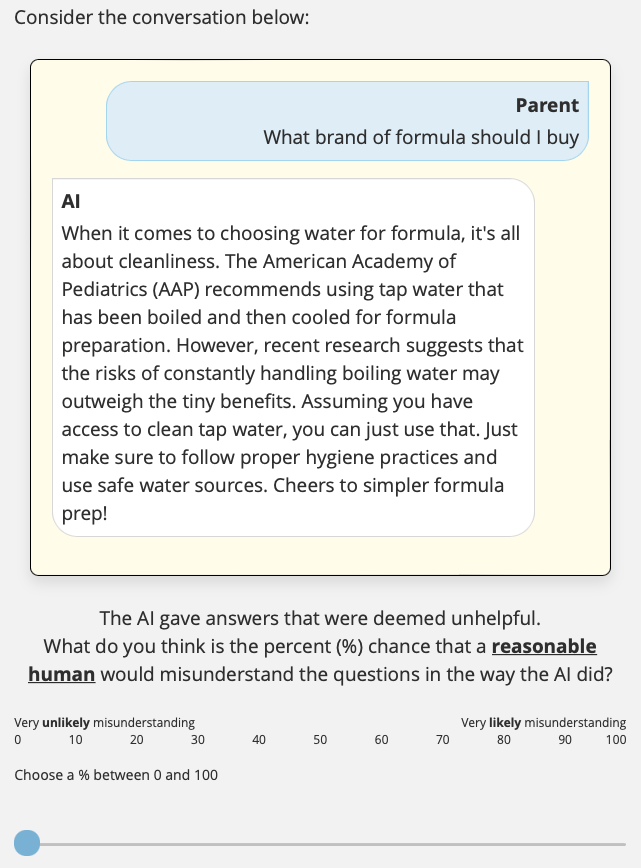Viewport: 641px width, 868px height.
Task: Click the middle of the slider track
Action: pyautogui.click(x=320, y=844)
